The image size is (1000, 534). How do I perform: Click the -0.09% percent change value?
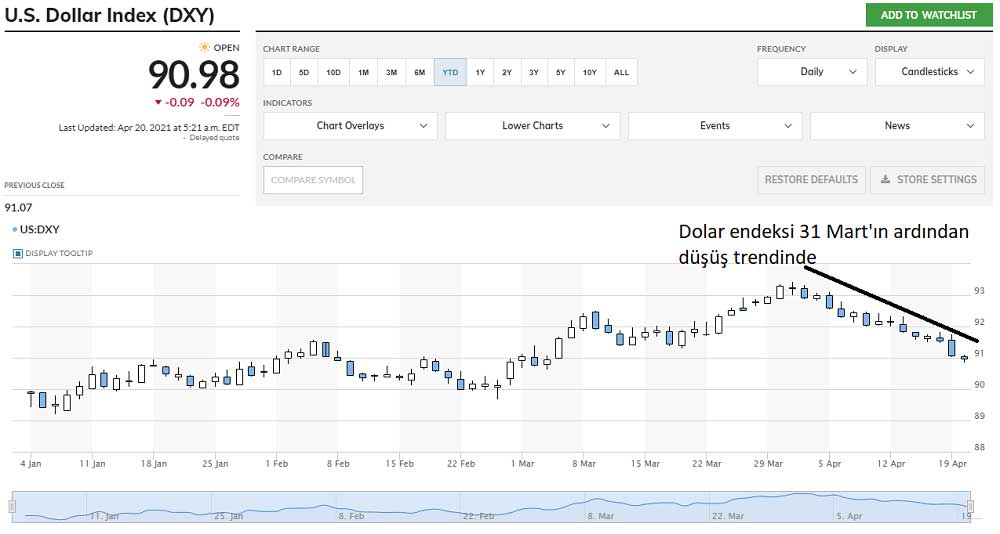[220, 102]
